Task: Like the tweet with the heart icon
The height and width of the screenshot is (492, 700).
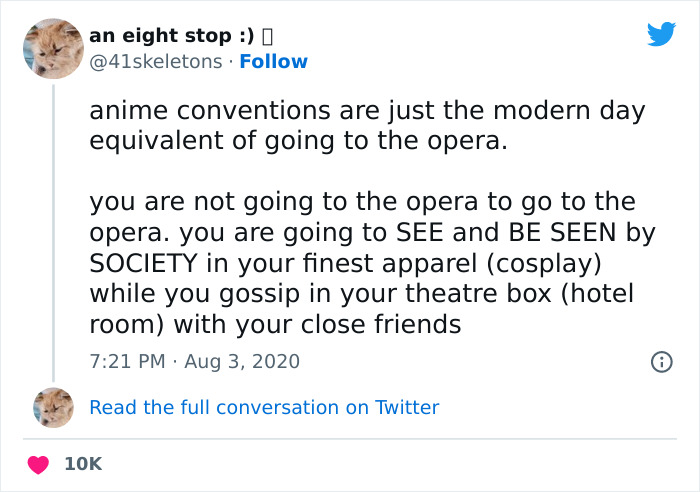Action: 40,464
